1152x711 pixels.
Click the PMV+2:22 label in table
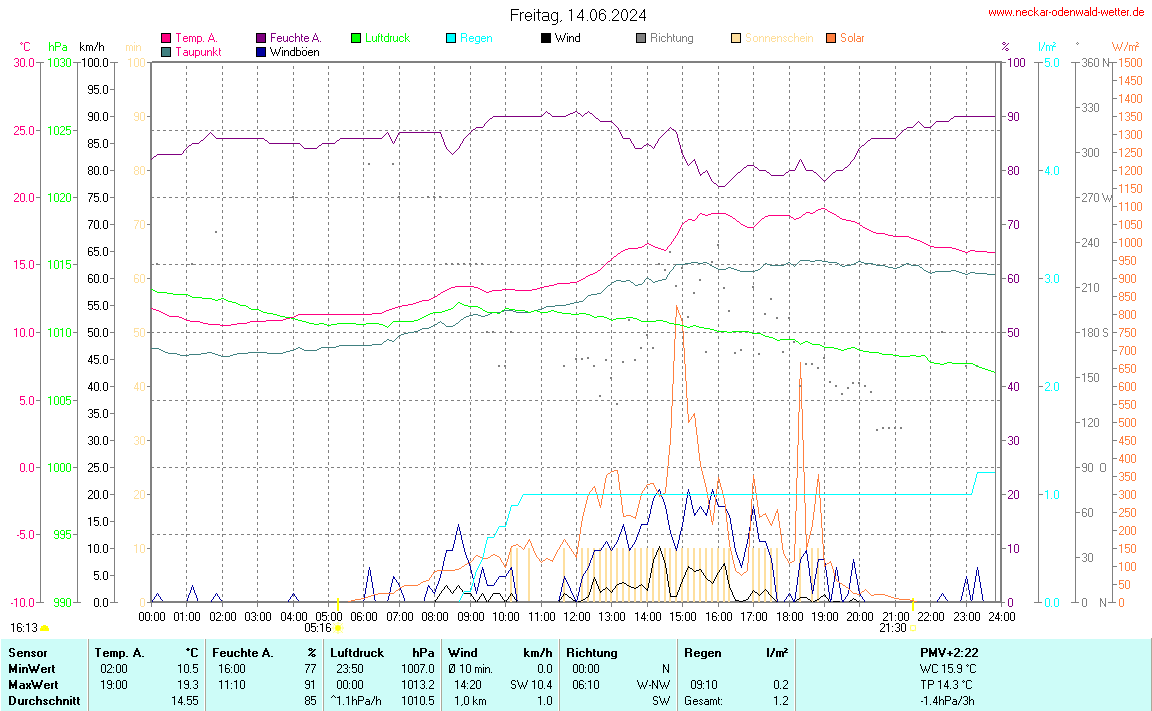(x=949, y=652)
